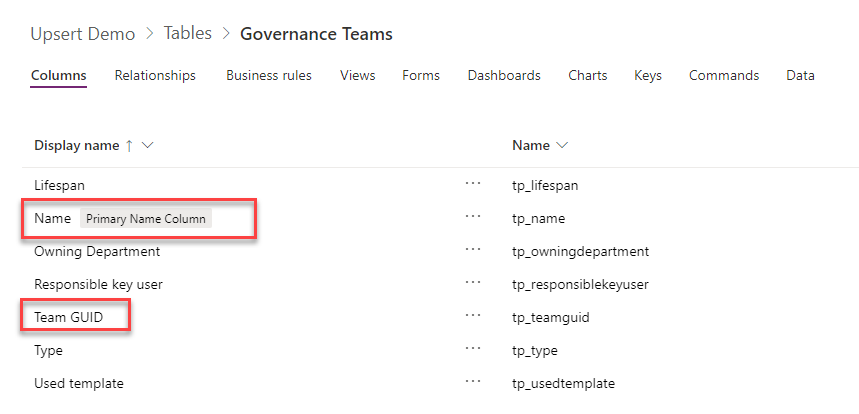
Task: Expand the Display name column header dropdown
Action: pos(148,146)
